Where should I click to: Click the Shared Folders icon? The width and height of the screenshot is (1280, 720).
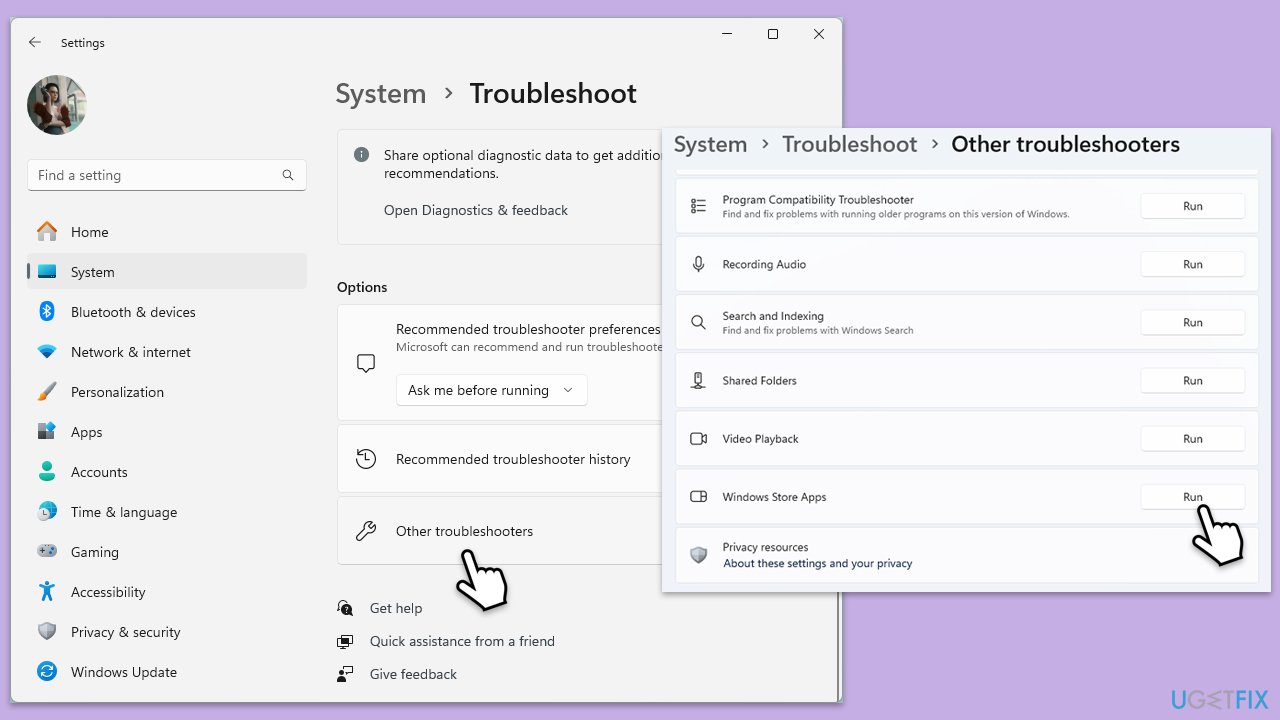click(699, 380)
